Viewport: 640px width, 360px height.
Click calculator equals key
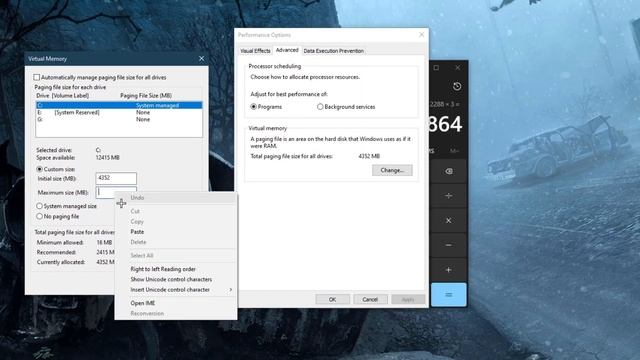tap(449, 294)
